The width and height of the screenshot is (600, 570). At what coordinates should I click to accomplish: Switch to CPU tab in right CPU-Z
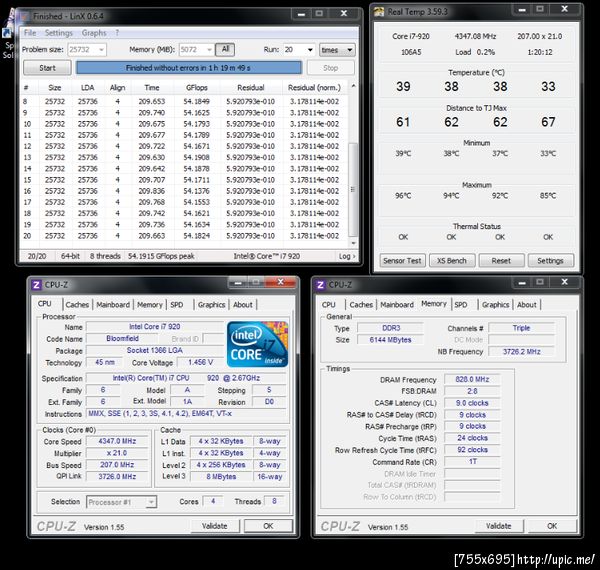tap(329, 305)
